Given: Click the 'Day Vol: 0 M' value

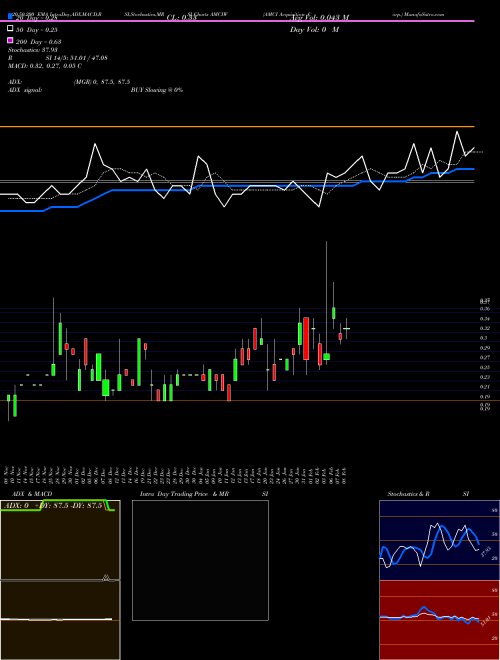Looking at the screenshot, I should [x=314, y=29].
